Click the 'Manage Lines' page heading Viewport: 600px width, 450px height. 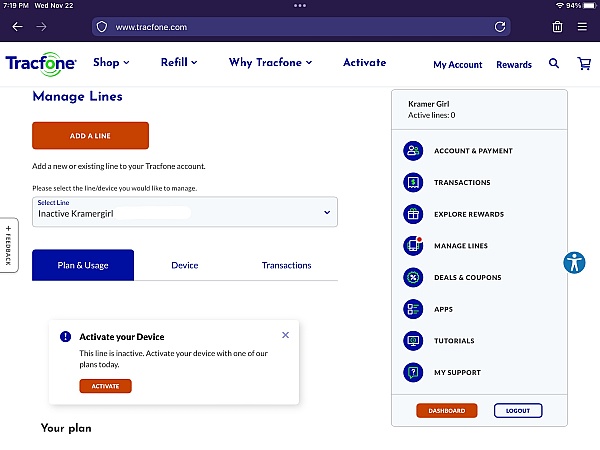pyautogui.click(x=78, y=96)
